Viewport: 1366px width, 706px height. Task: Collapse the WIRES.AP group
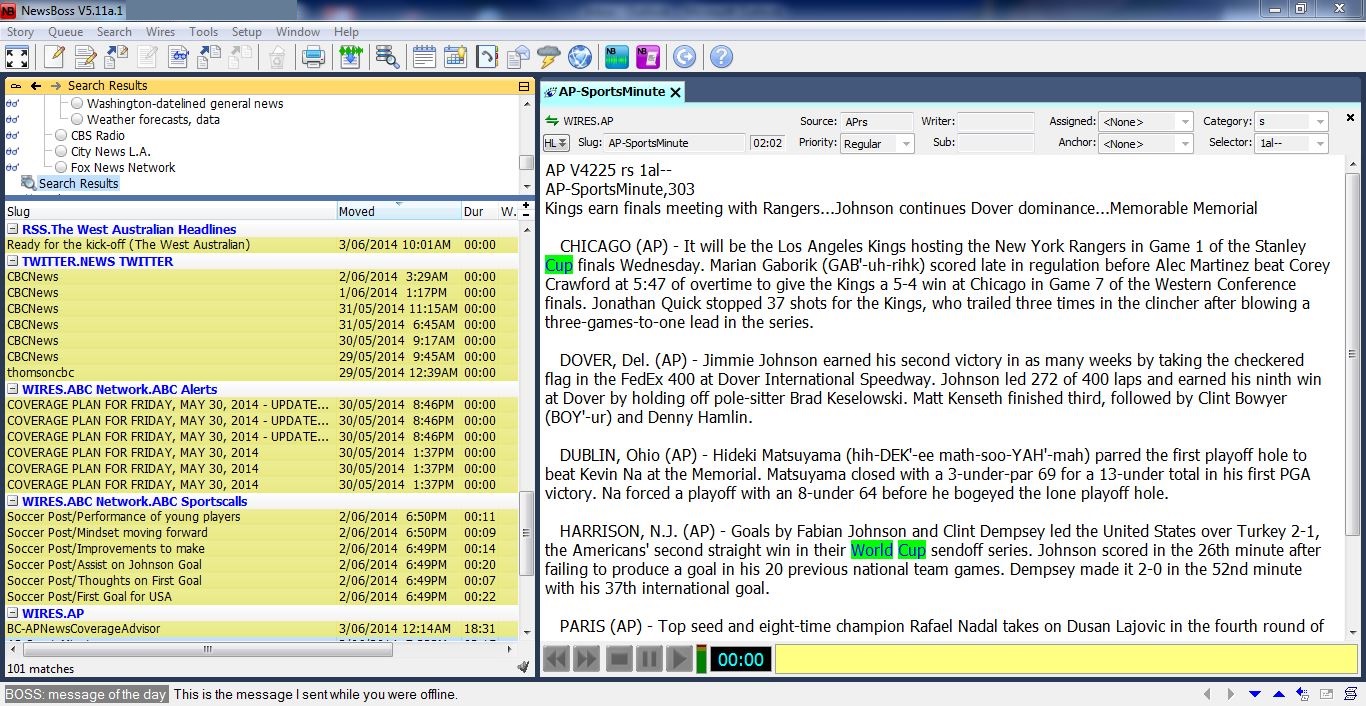coord(13,613)
